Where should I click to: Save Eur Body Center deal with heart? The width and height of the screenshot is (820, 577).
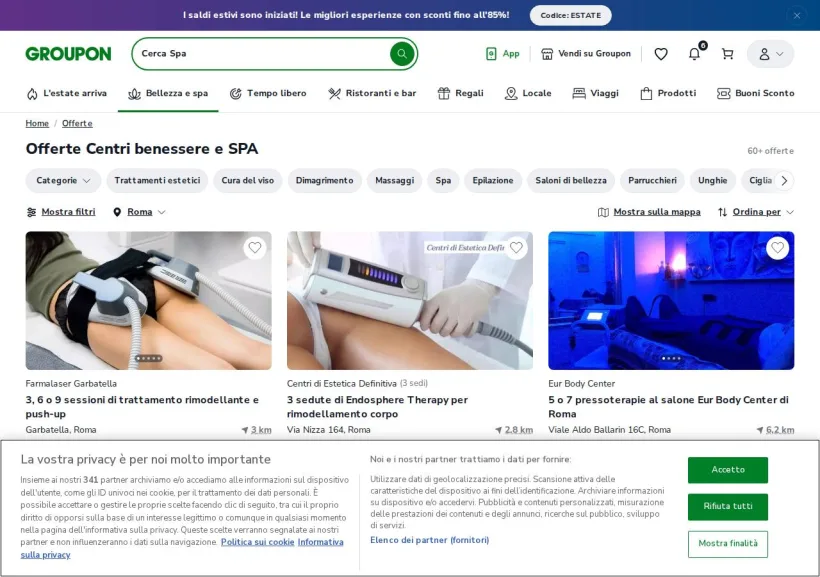[x=777, y=247]
